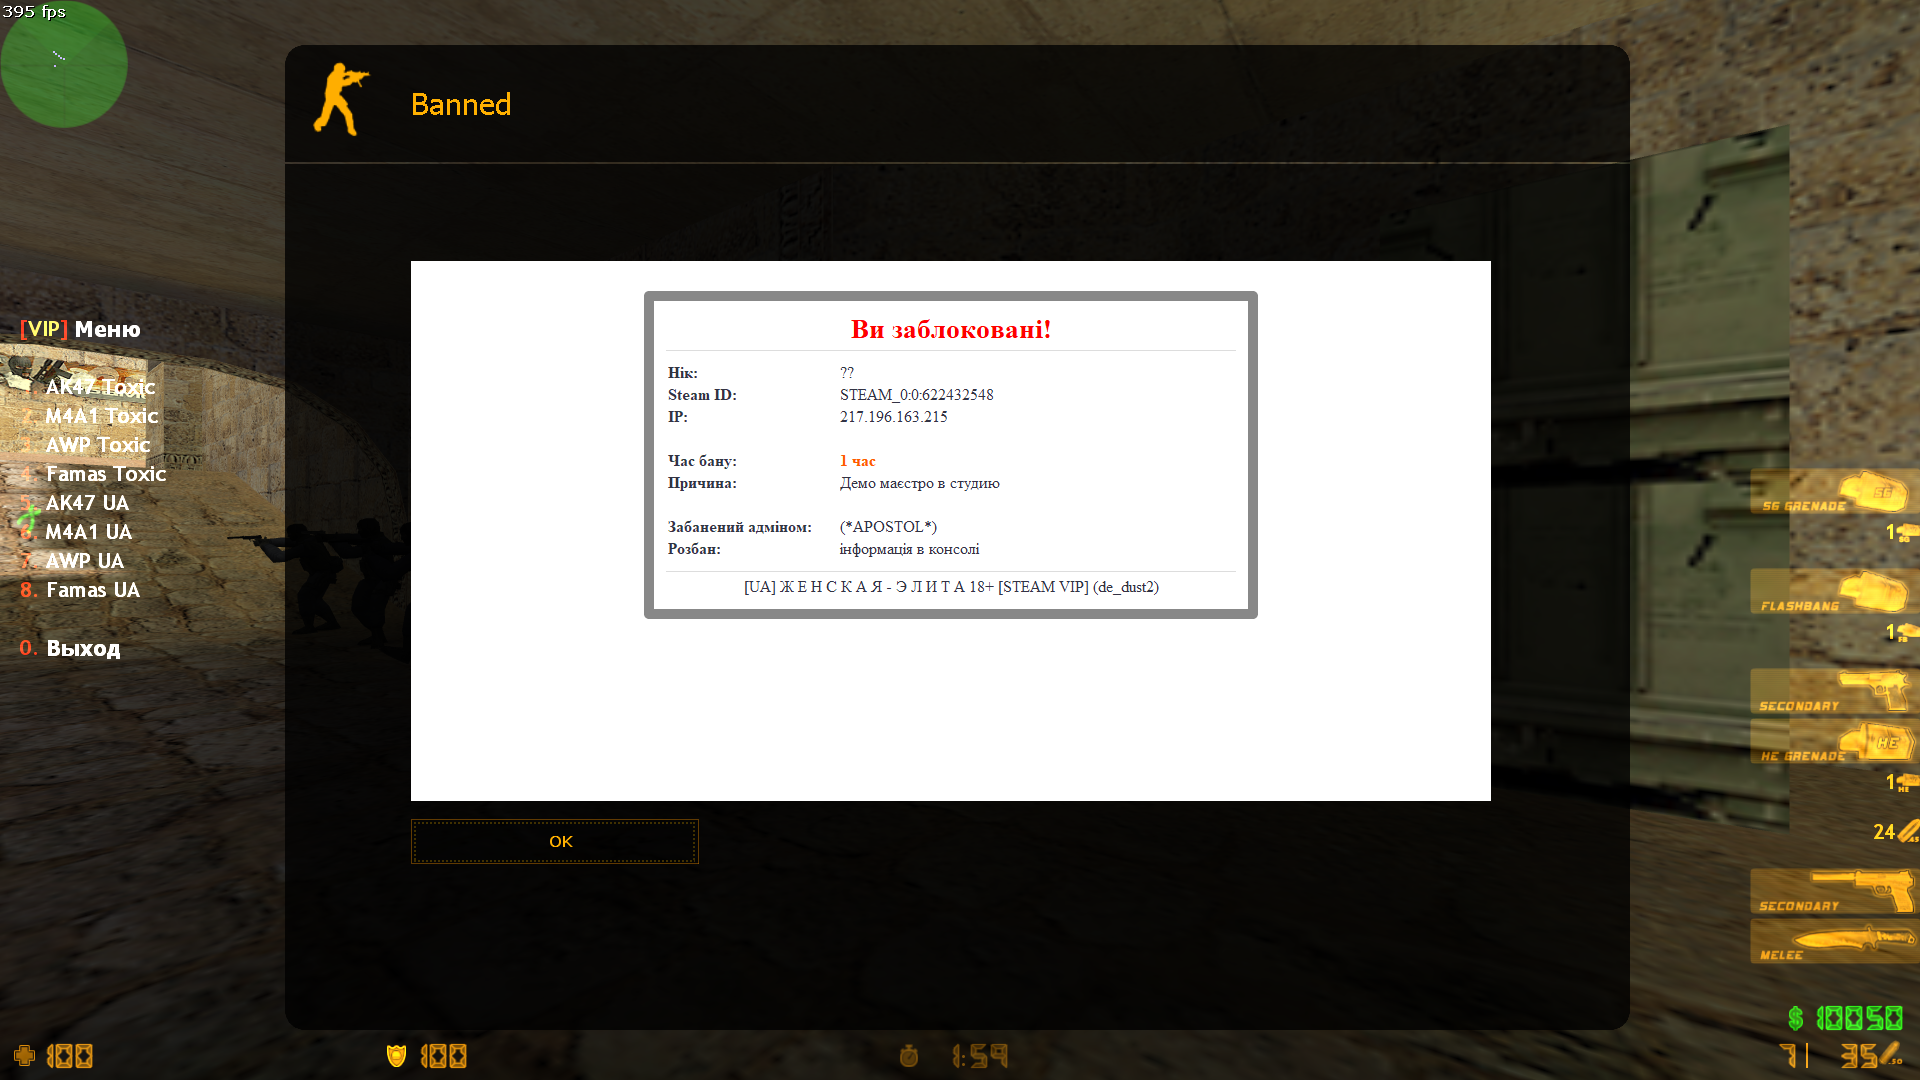Click the ban duration 1 час
1920x1080 pixels.
tap(858, 461)
